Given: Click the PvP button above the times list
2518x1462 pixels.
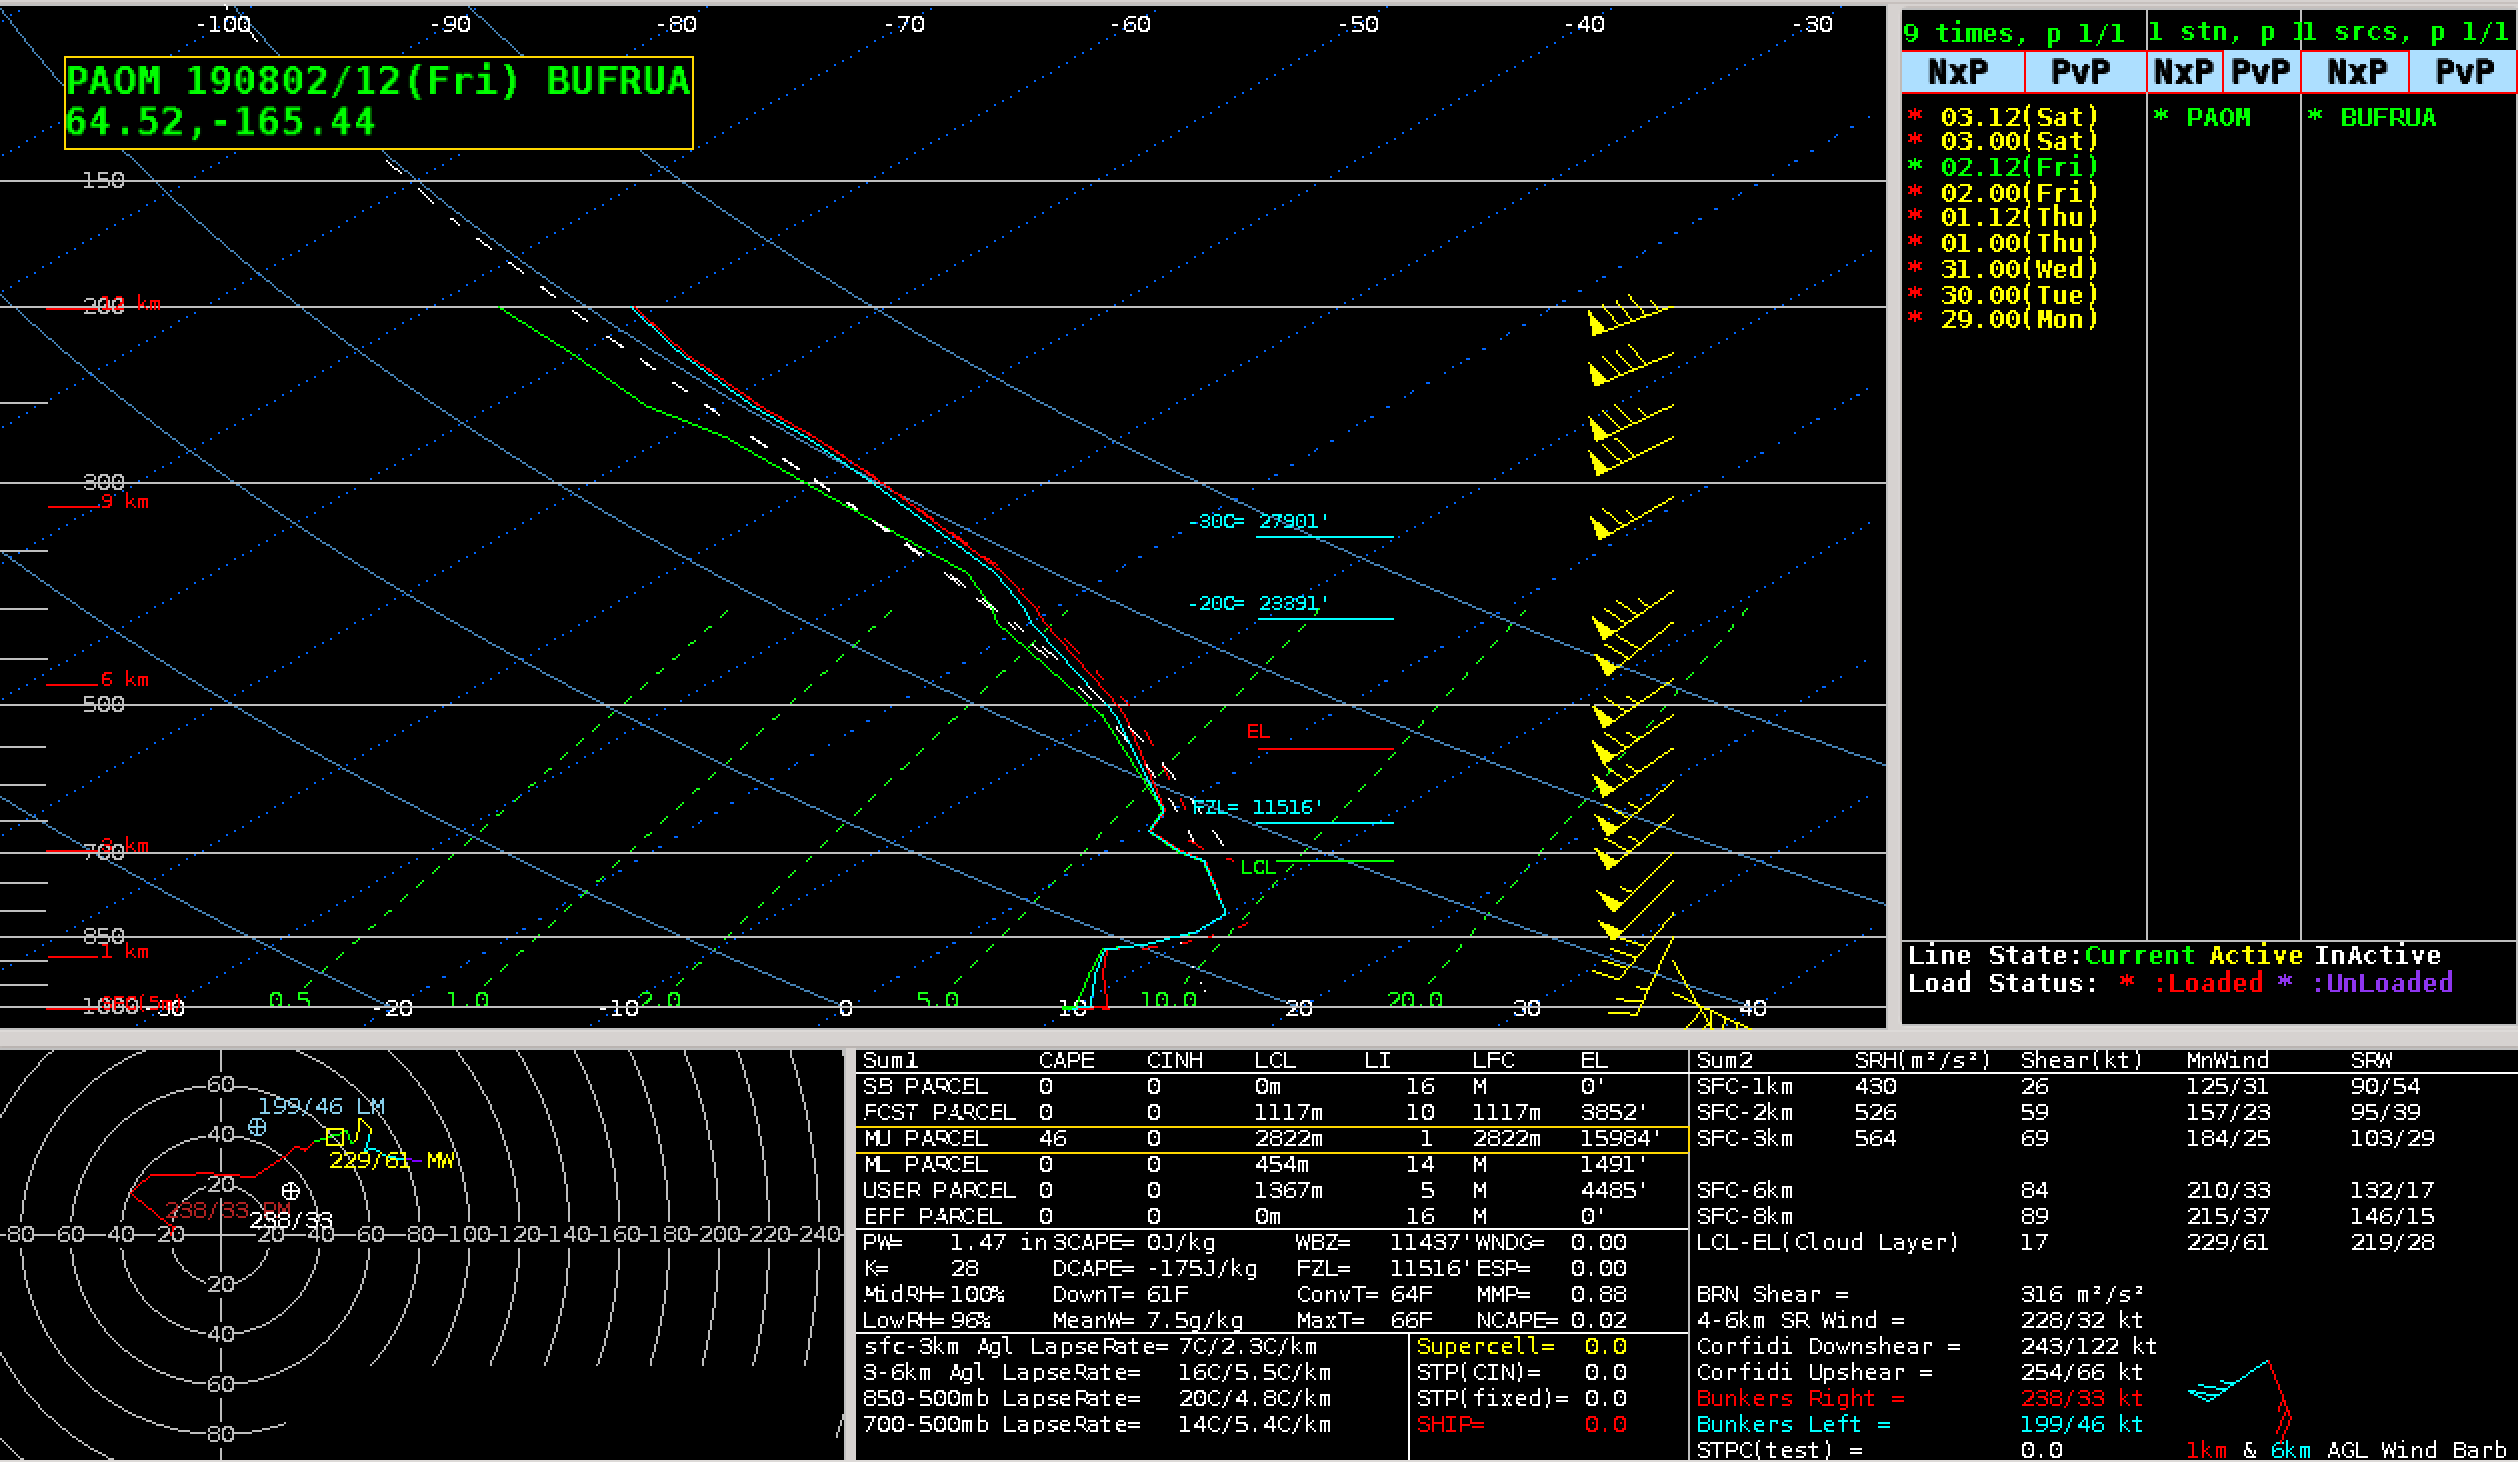Looking at the screenshot, I should [x=2085, y=72].
